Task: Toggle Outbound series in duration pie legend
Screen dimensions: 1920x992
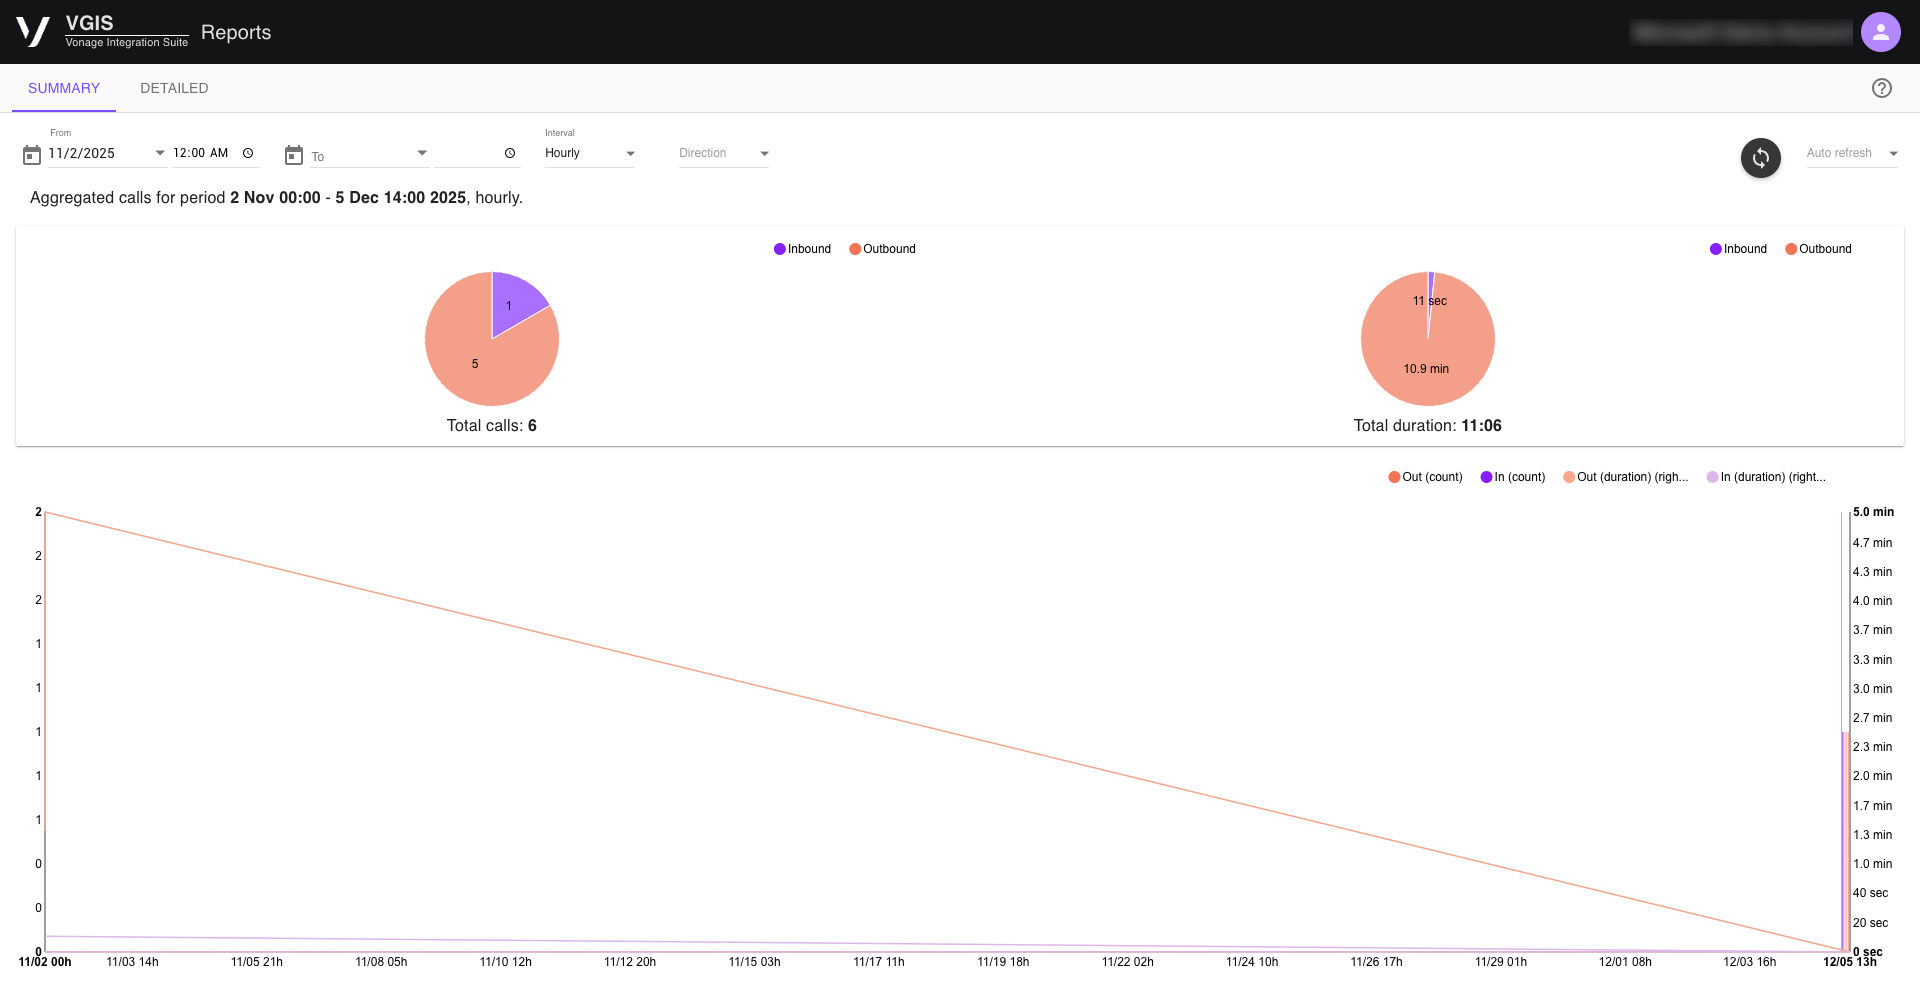Action: (1818, 249)
